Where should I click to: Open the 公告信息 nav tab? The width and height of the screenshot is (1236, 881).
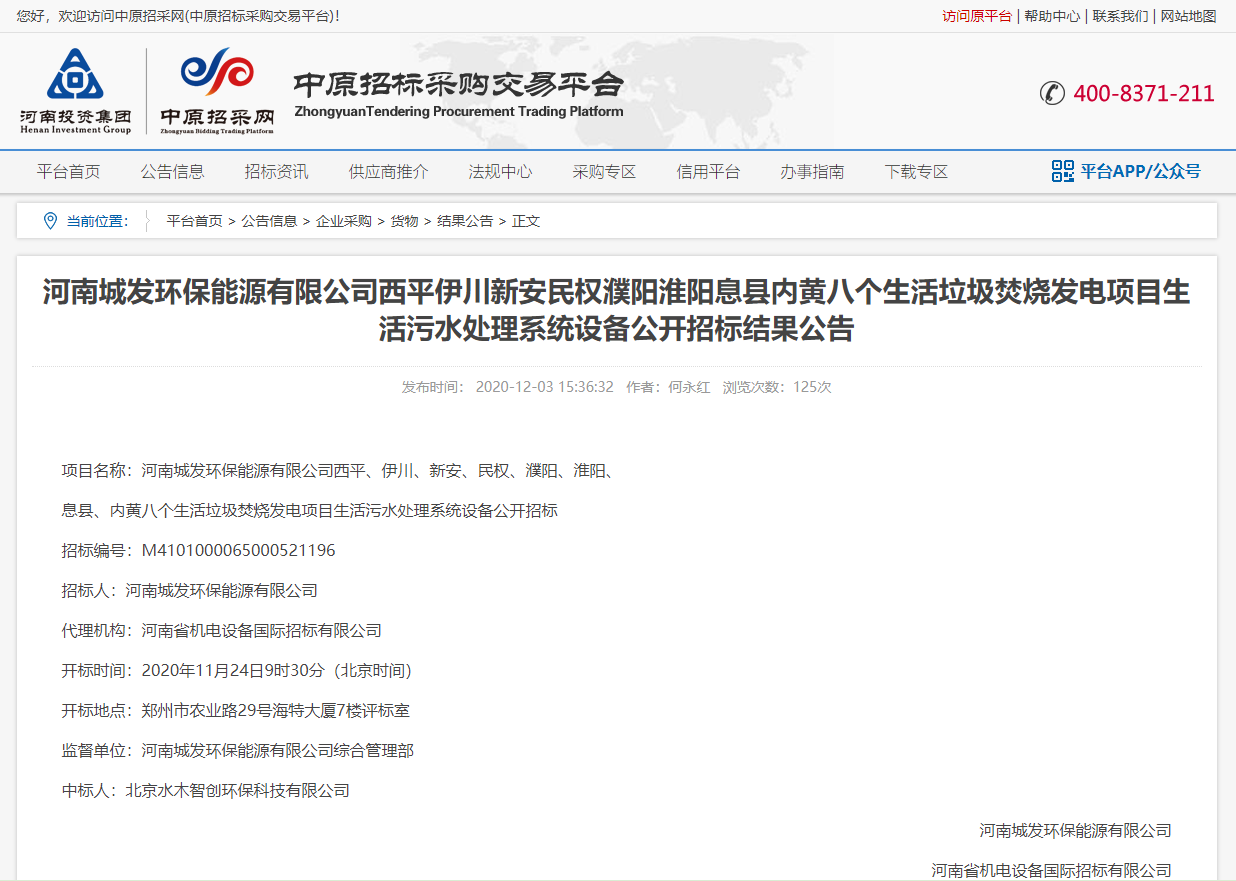point(173,172)
